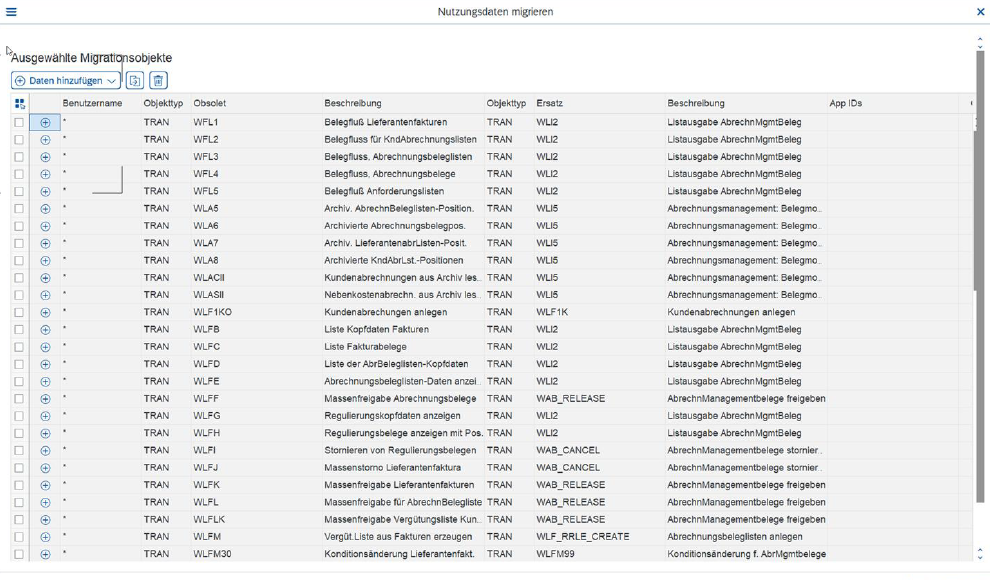Click the plus icon in WLACII row
The image size is (990, 580).
pyautogui.click(x=45, y=278)
